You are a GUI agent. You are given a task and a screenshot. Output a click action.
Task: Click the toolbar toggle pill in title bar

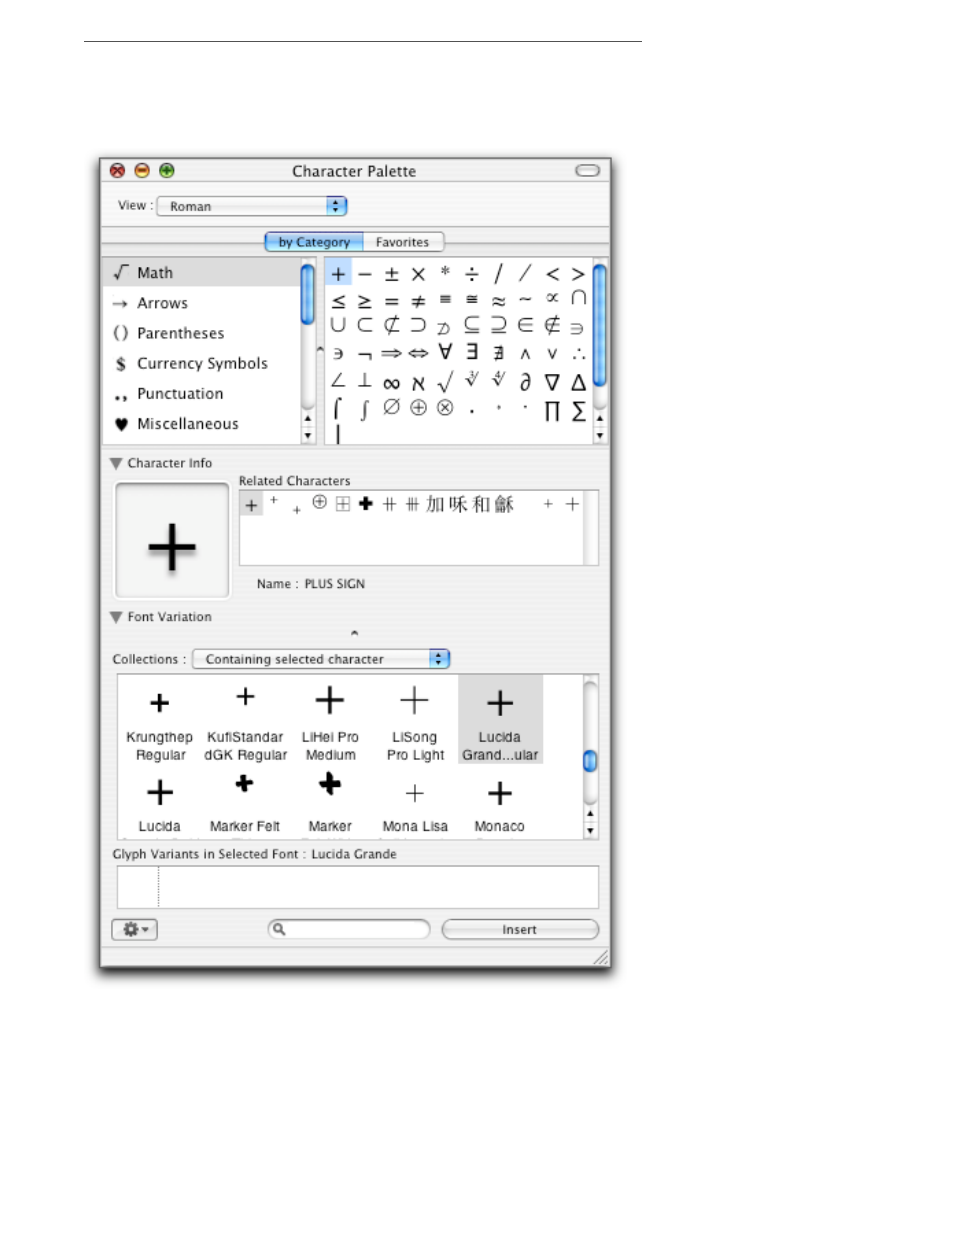[x=588, y=171]
